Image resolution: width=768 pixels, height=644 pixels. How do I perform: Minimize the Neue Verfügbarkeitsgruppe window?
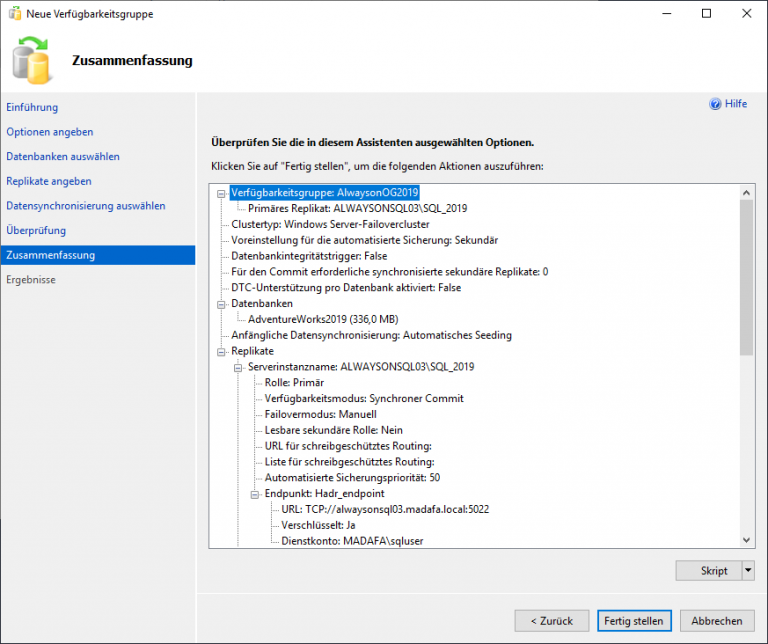(x=667, y=13)
